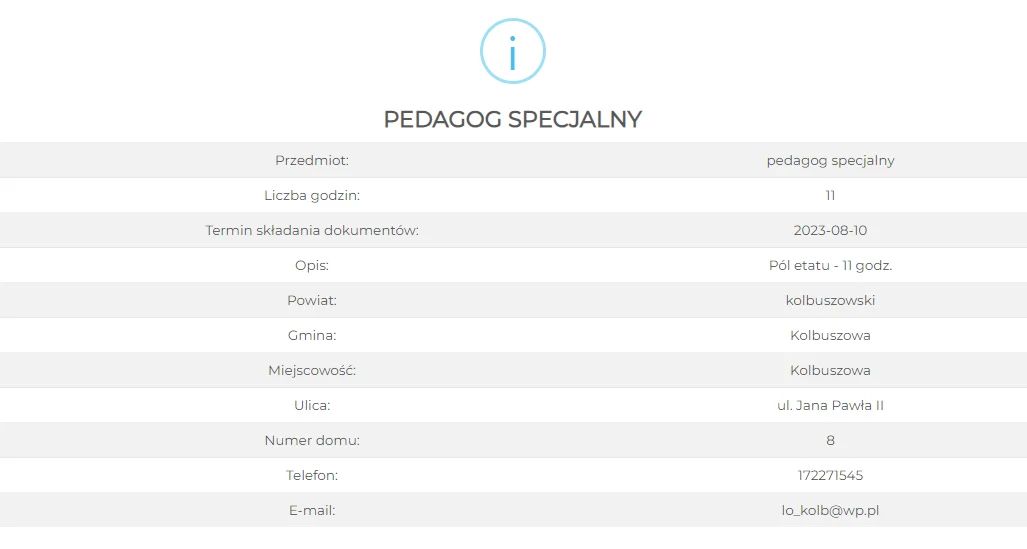
Task: Click Kolbuszowa in the Miejscowość row
Action: tap(830, 370)
